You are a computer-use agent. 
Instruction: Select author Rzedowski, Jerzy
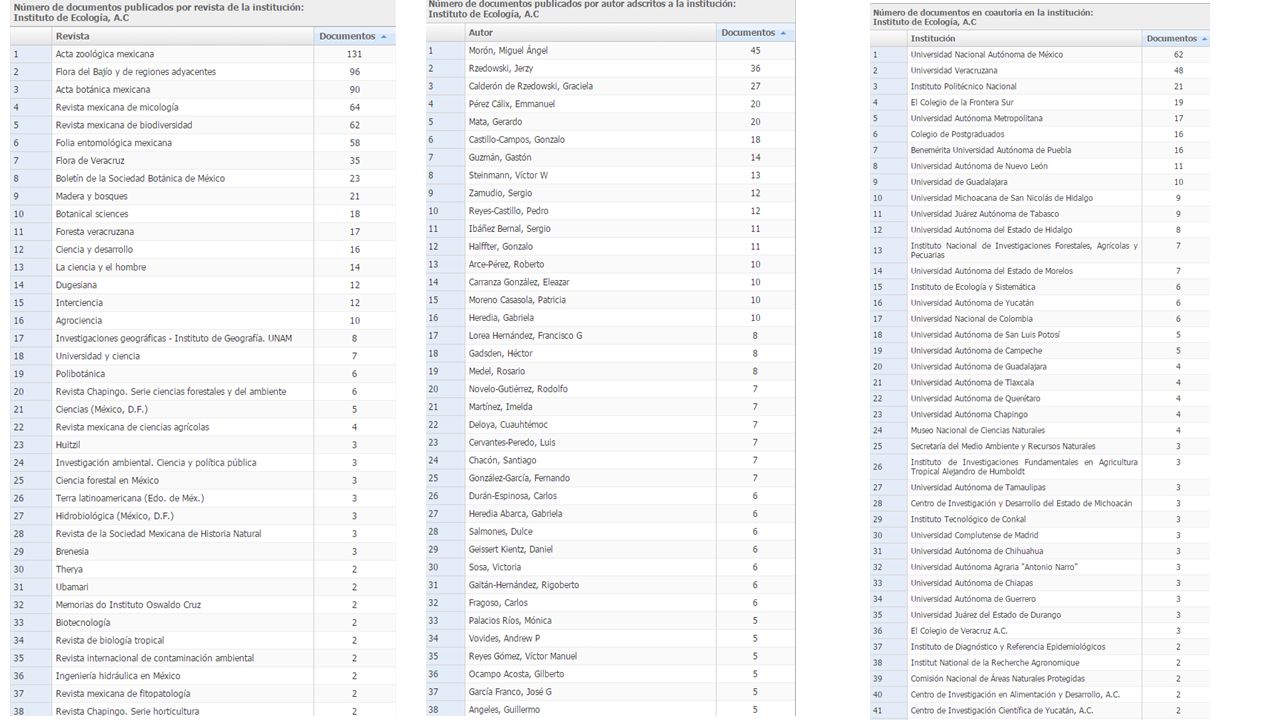[x=610, y=69]
